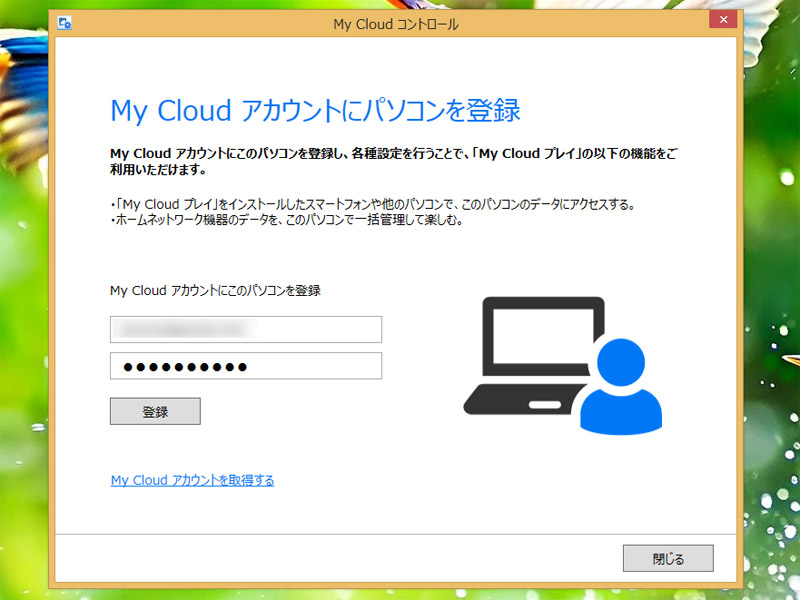The height and width of the screenshot is (600, 800).
Task: Click the bullet line about スマートフォン access
Action: (372, 205)
